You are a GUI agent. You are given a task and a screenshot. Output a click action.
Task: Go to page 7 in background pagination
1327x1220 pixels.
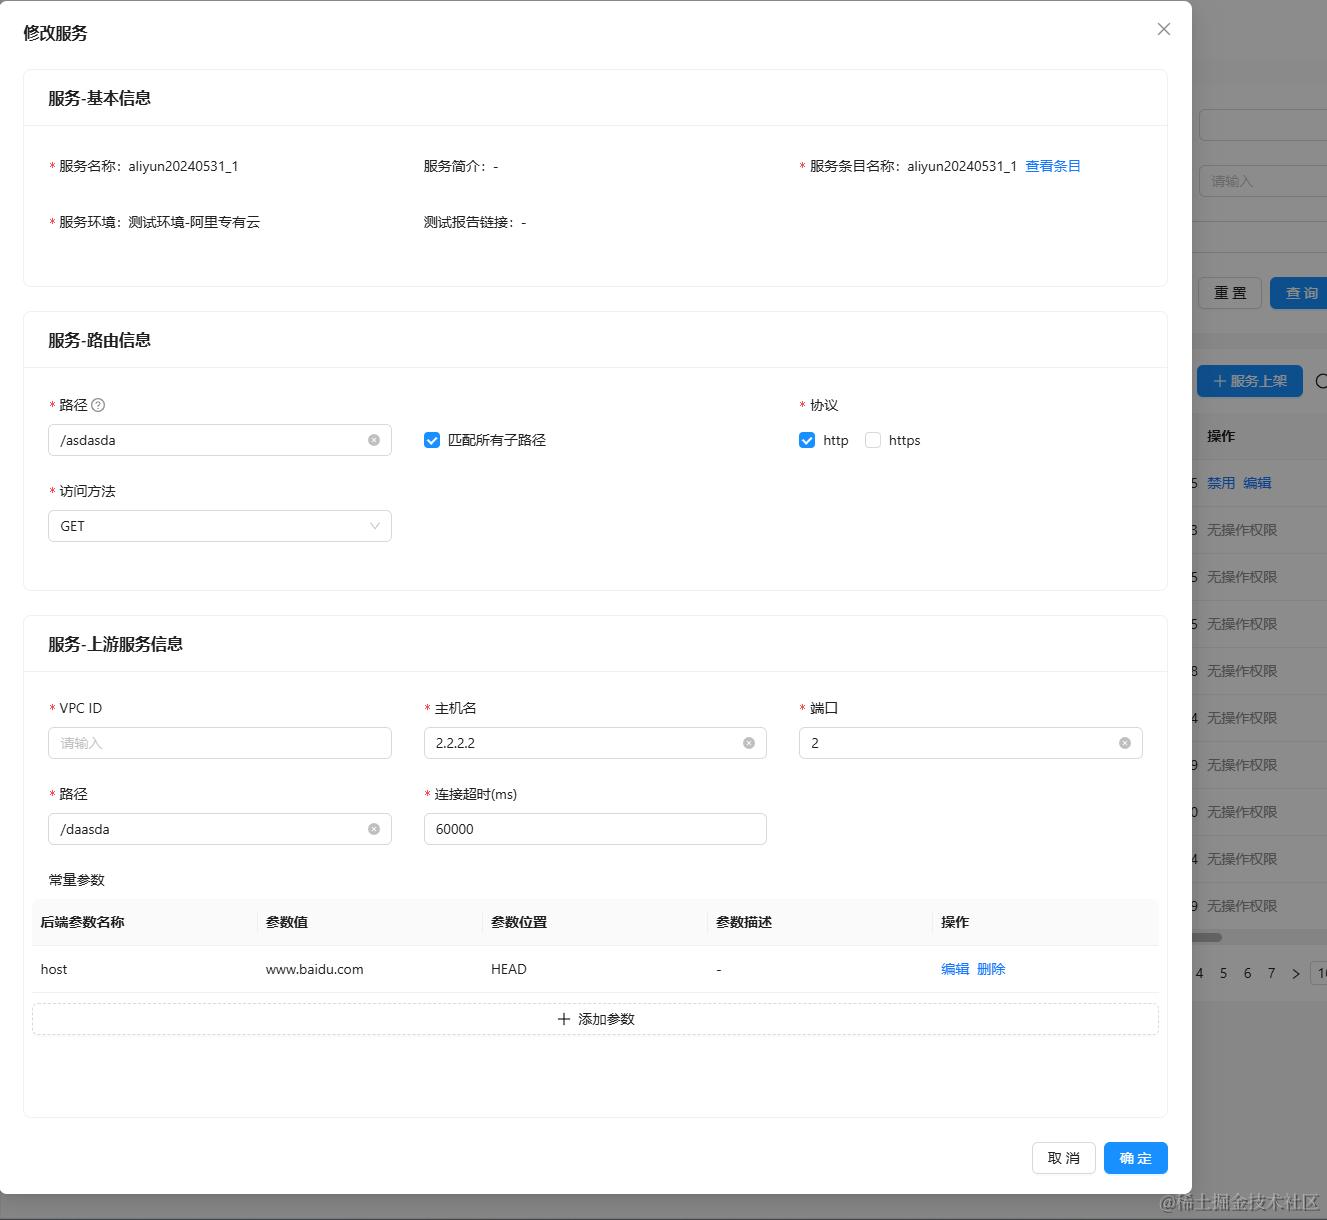[x=1271, y=973]
